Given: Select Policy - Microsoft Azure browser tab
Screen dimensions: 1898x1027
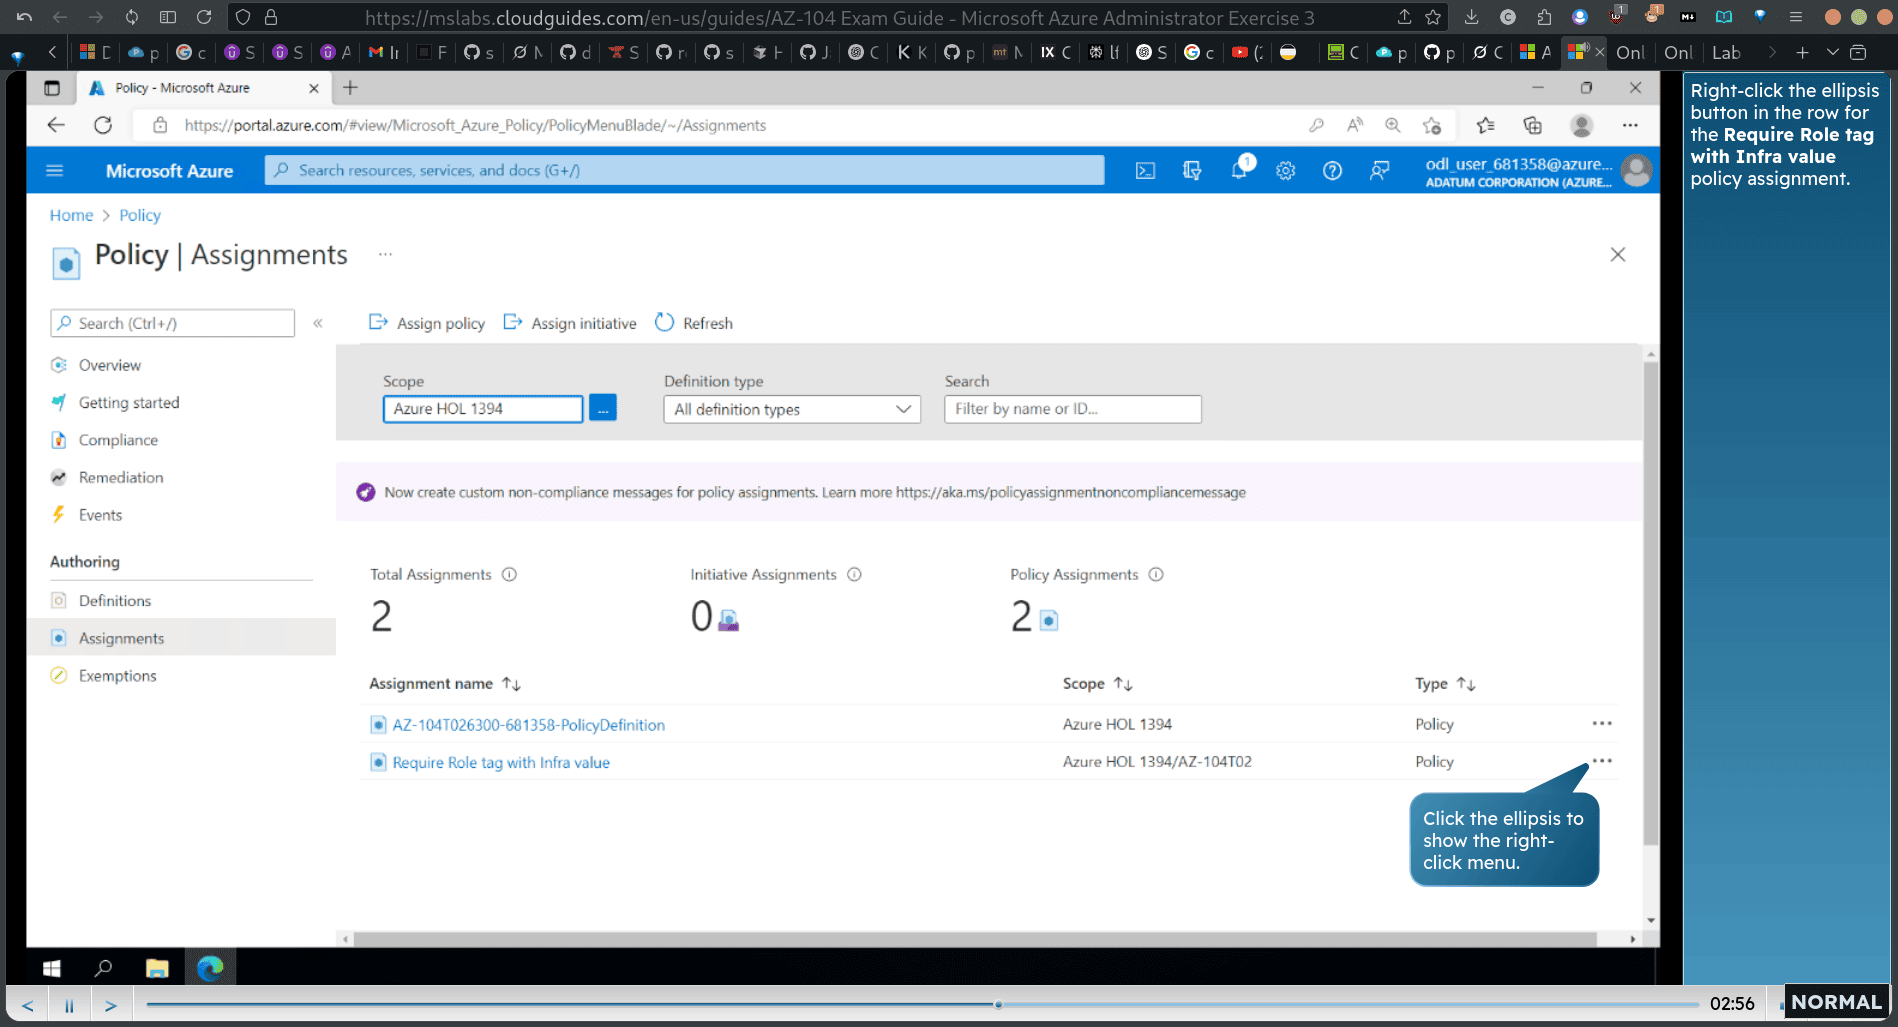Looking at the screenshot, I should 204,88.
